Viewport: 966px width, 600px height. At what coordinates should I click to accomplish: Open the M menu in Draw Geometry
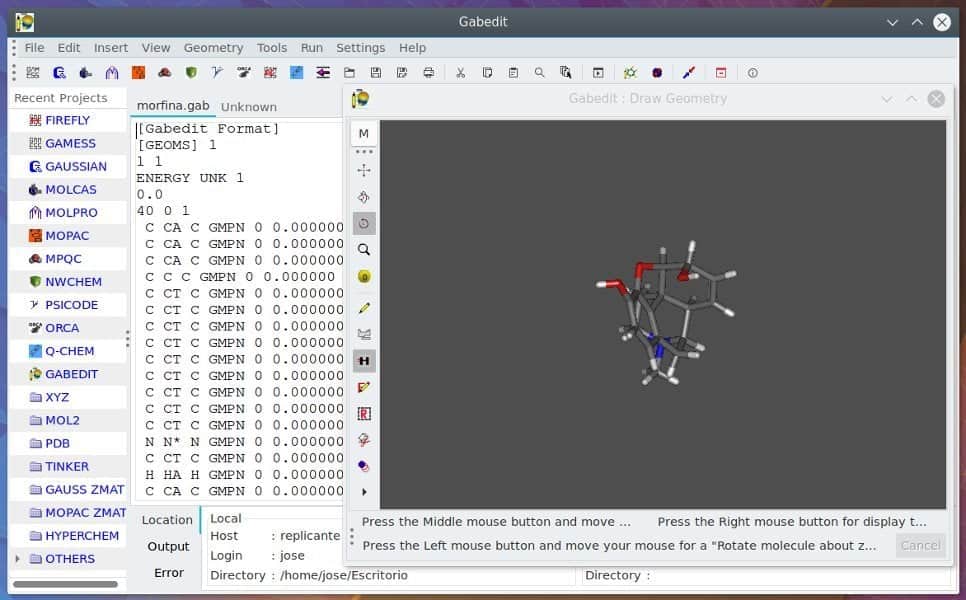click(363, 134)
